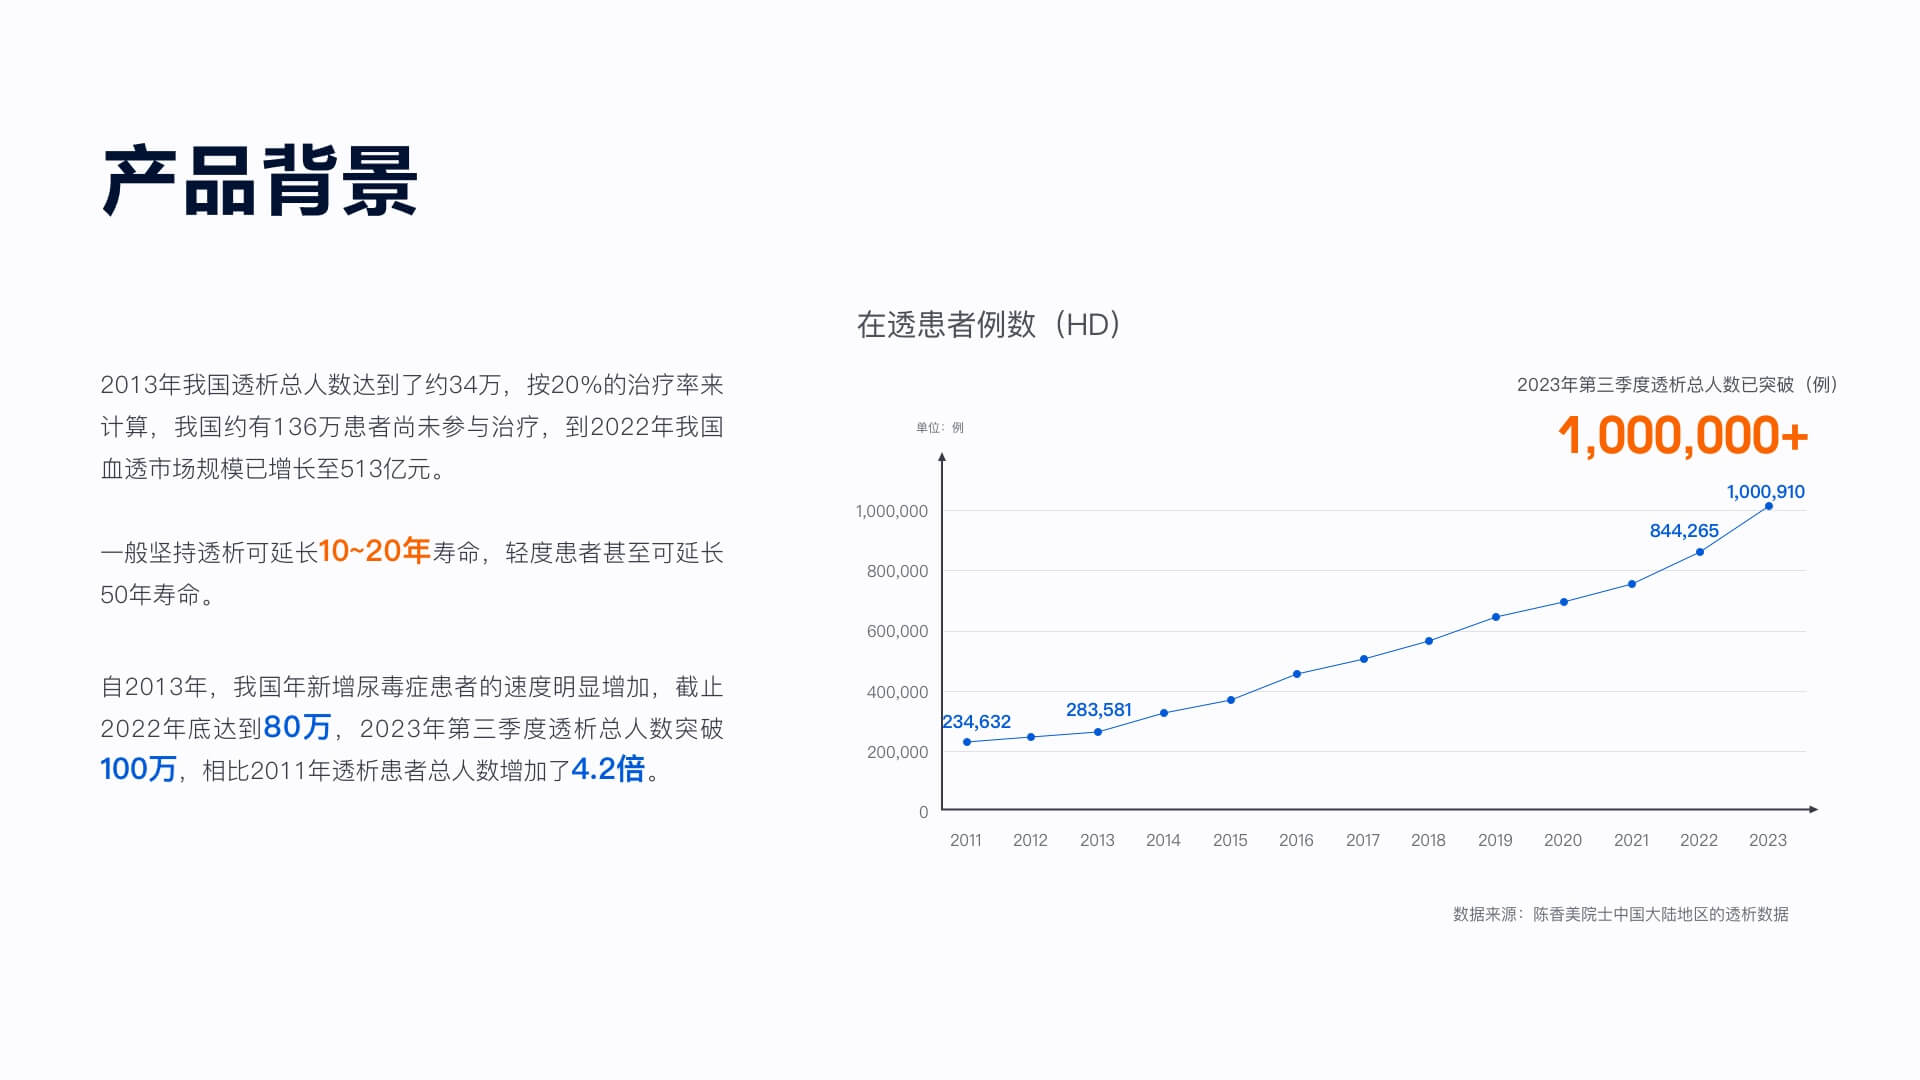Click x-axis year 2018
Screen dimensions: 1920x1080
point(1428,840)
